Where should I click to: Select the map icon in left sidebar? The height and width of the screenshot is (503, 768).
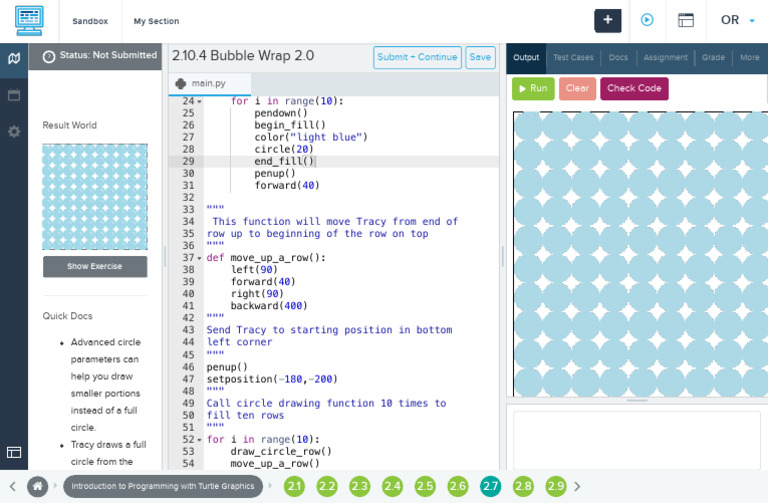click(x=14, y=58)
